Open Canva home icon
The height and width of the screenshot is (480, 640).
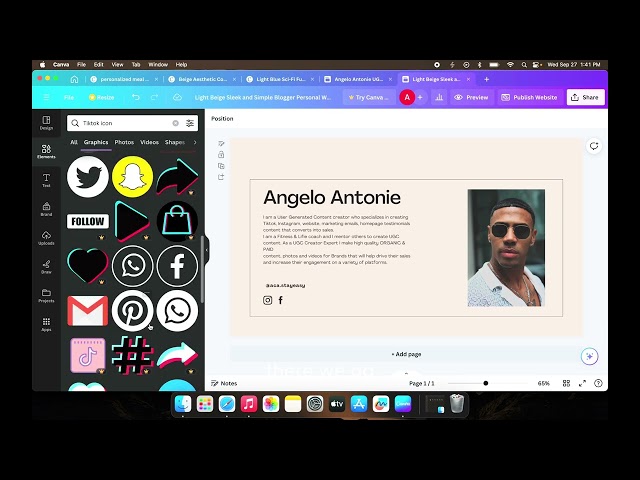74,79
